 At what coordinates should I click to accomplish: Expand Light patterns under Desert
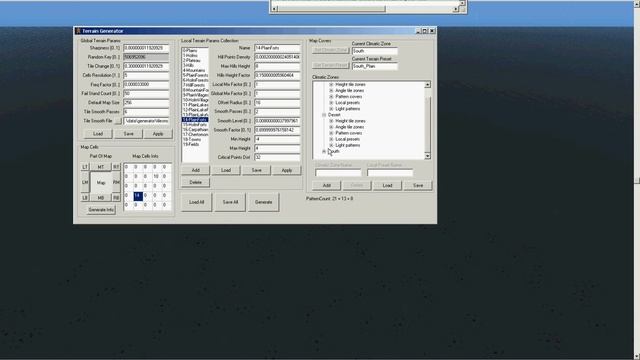331,145
